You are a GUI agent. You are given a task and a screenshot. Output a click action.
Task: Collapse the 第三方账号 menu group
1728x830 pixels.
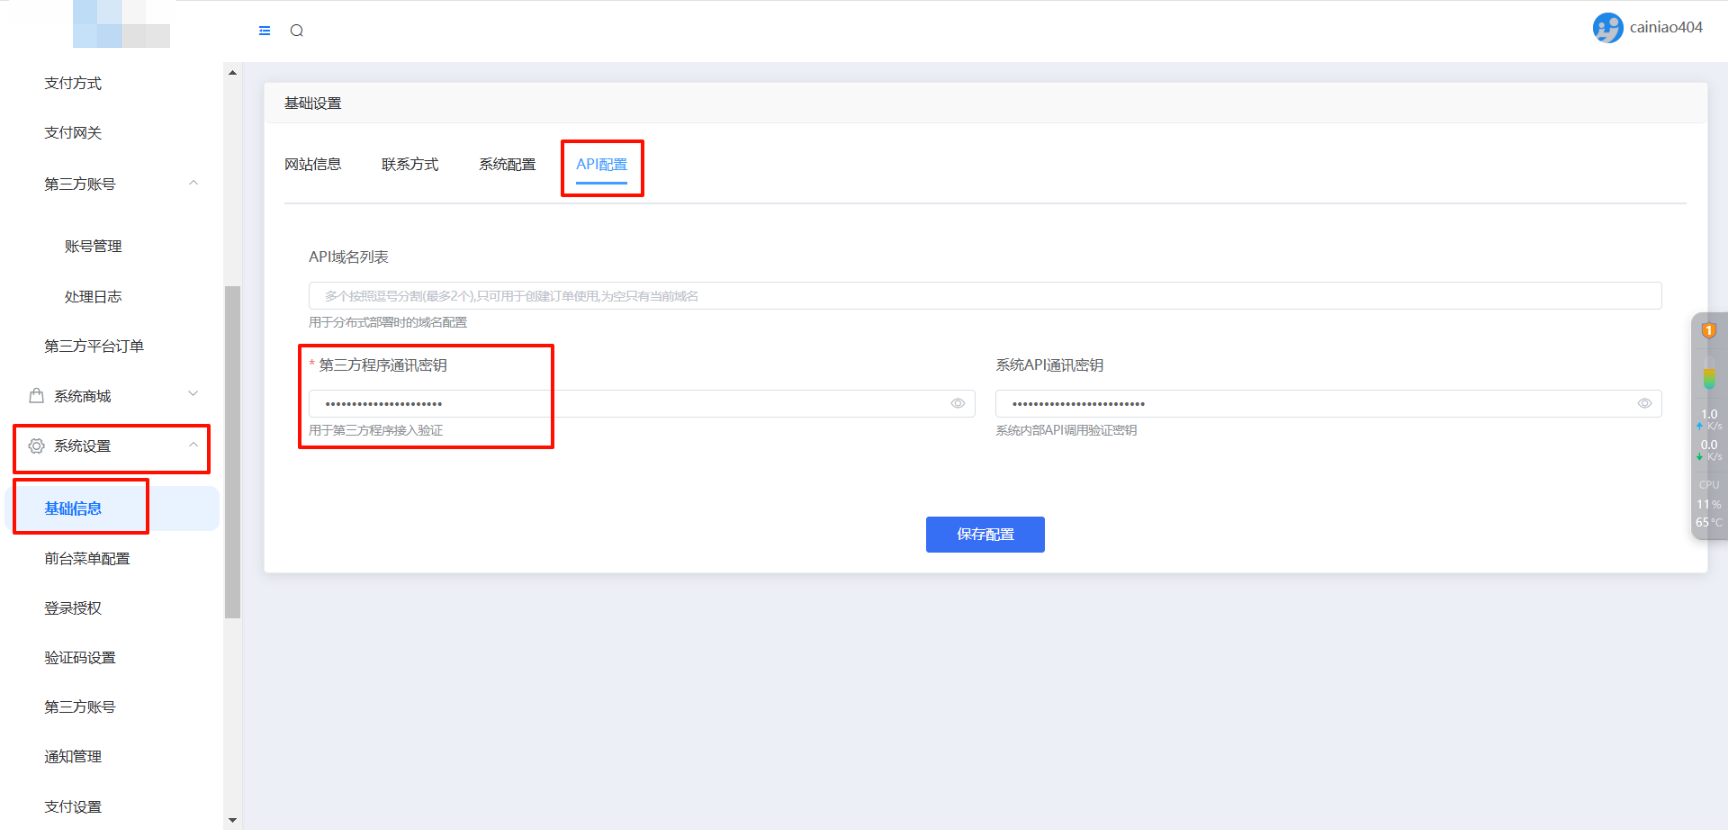[x=193, y=183]
